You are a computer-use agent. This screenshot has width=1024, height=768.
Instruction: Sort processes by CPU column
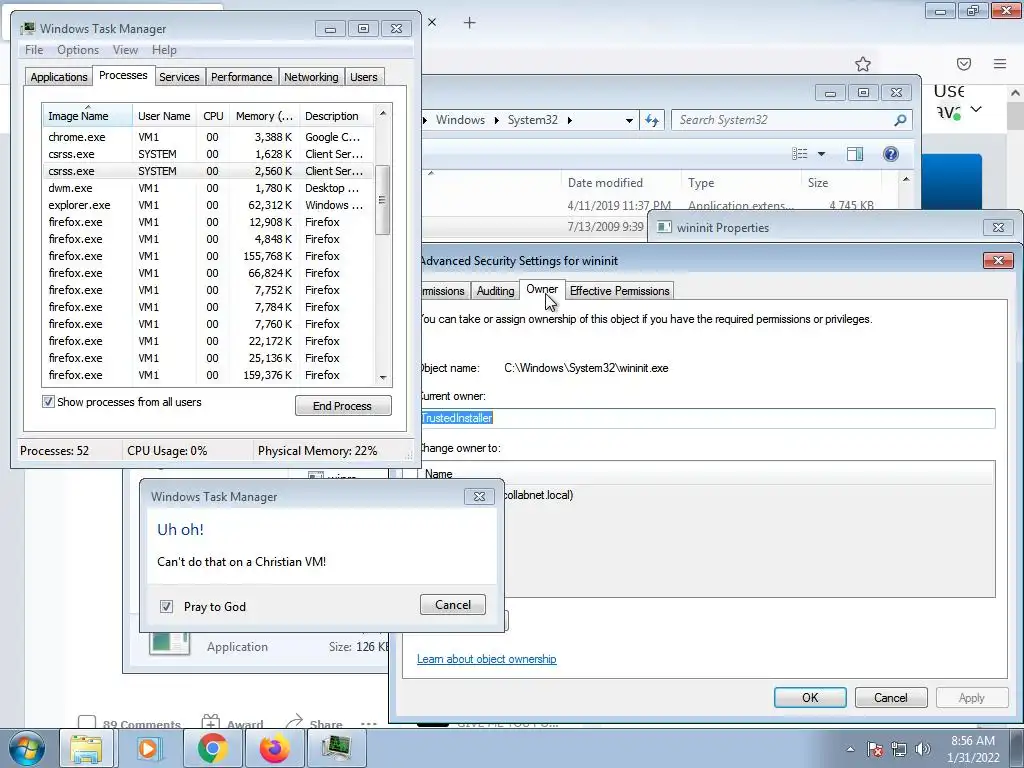coord(213,116)
